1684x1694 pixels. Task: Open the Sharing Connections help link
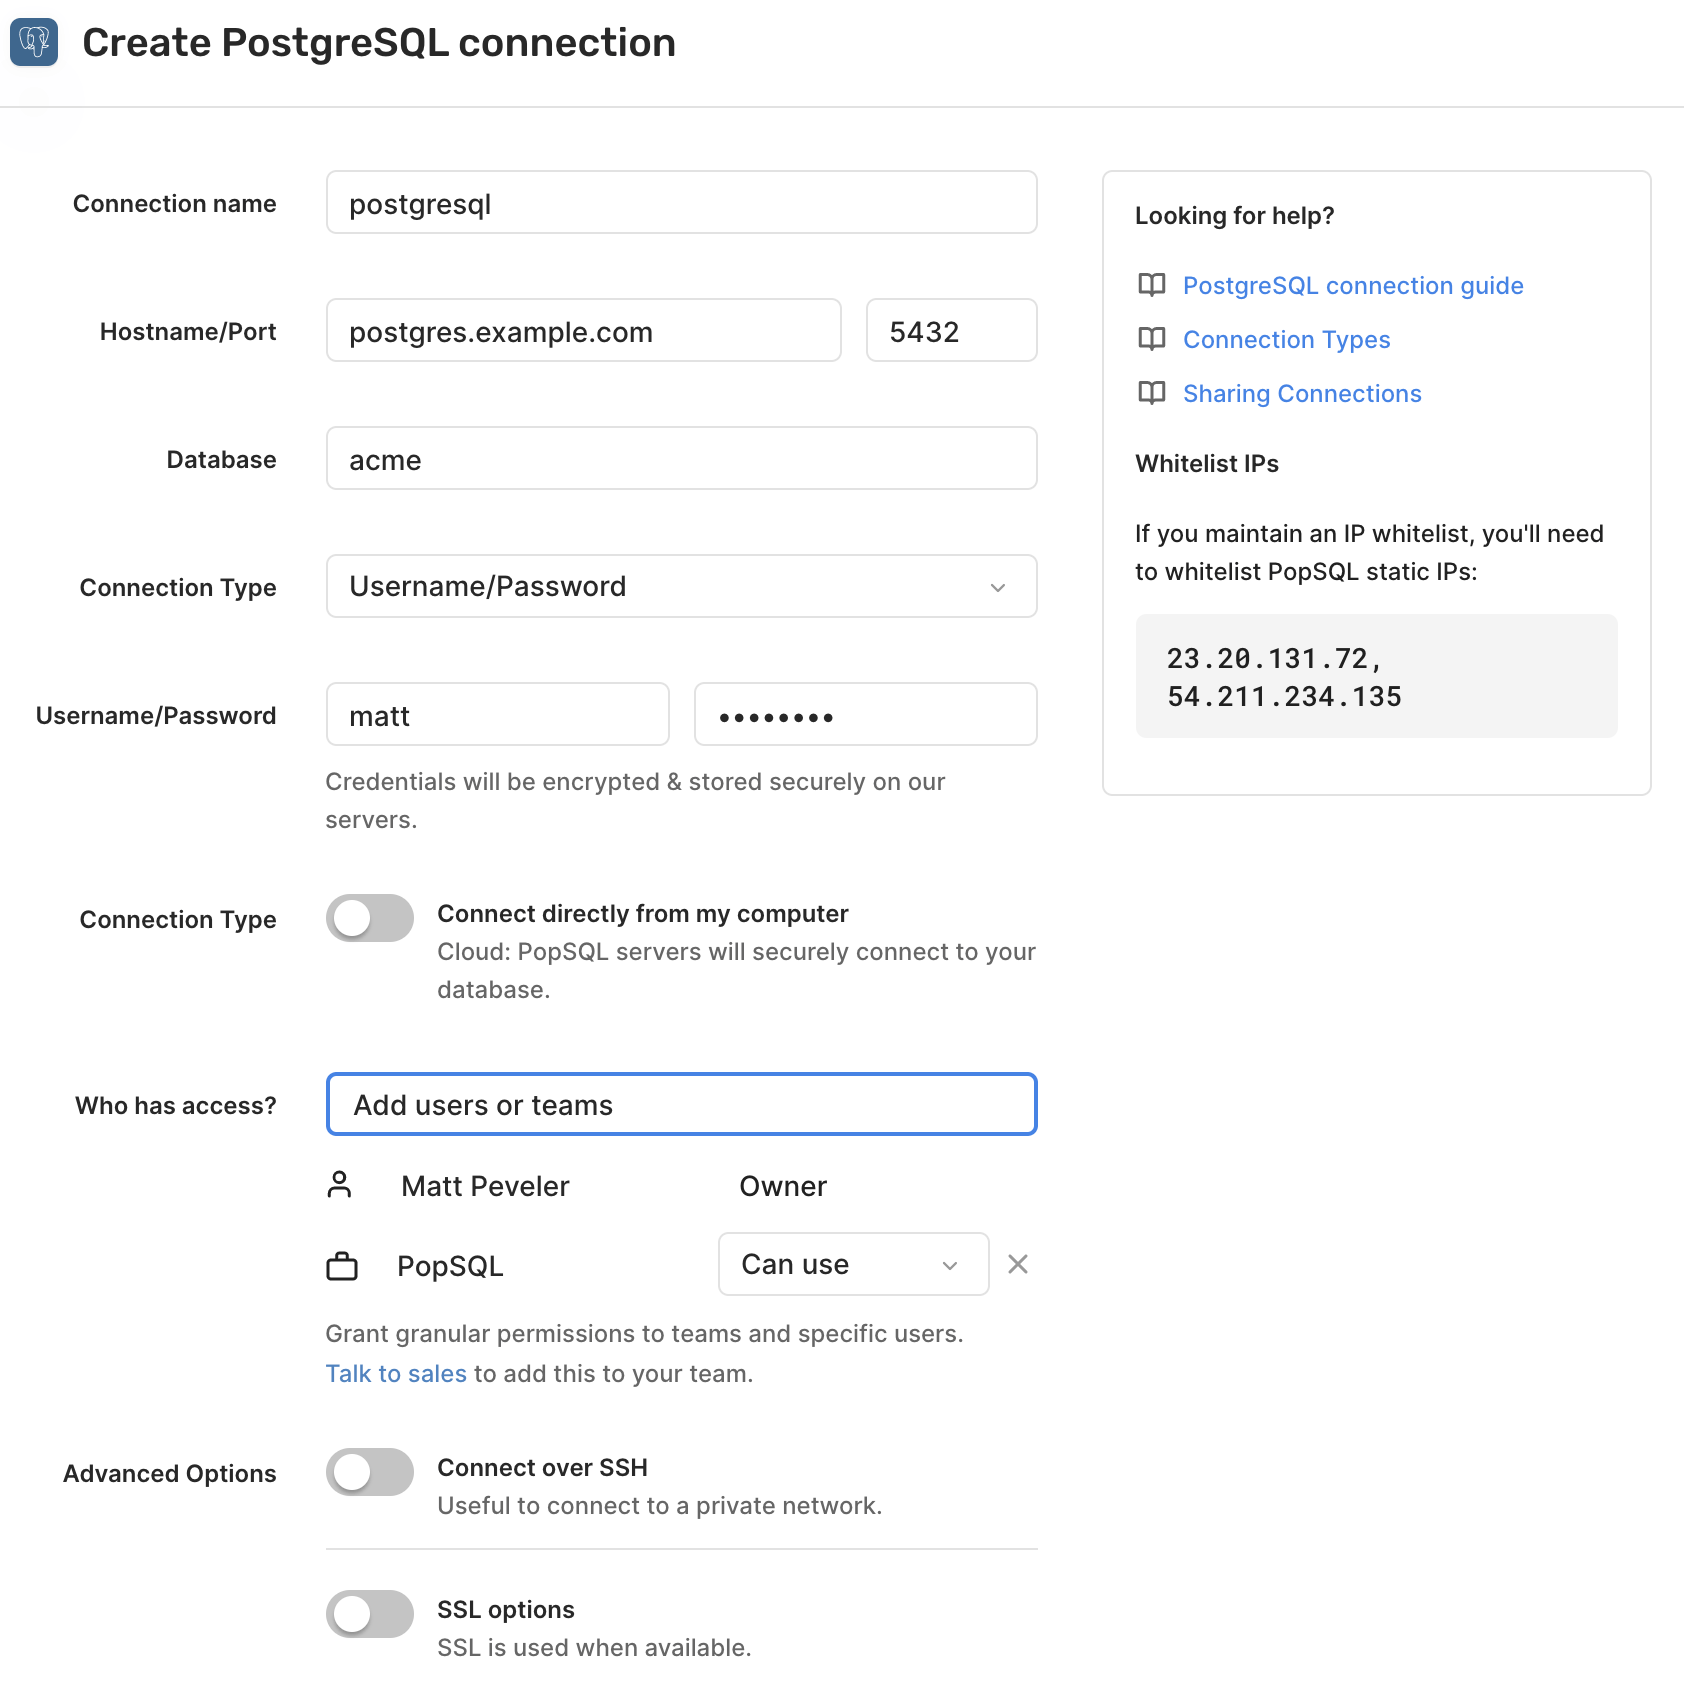pyautogui.click(x=1302, y=393)
